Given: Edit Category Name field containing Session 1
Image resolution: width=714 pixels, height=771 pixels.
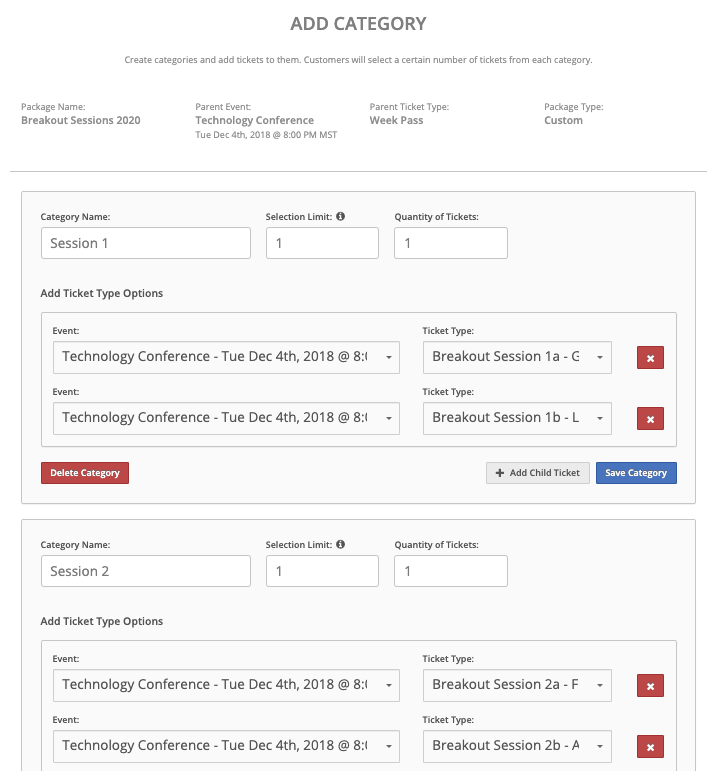Looking at the screenshot, I should coord(146,243).
